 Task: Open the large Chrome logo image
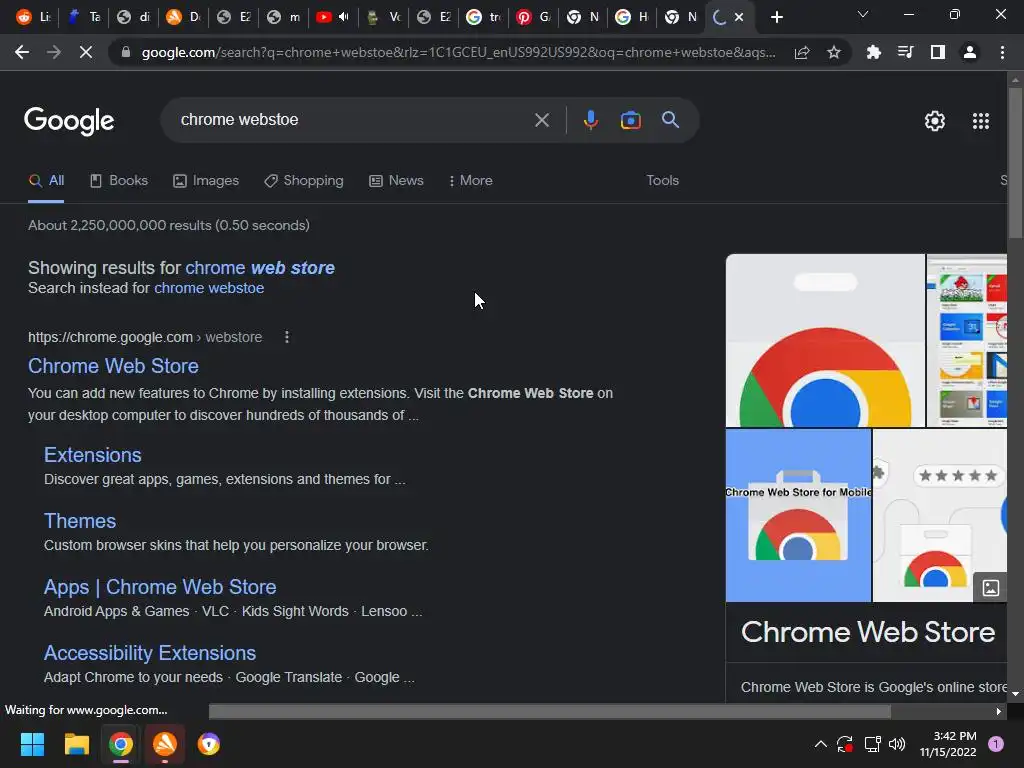point(825,340)
